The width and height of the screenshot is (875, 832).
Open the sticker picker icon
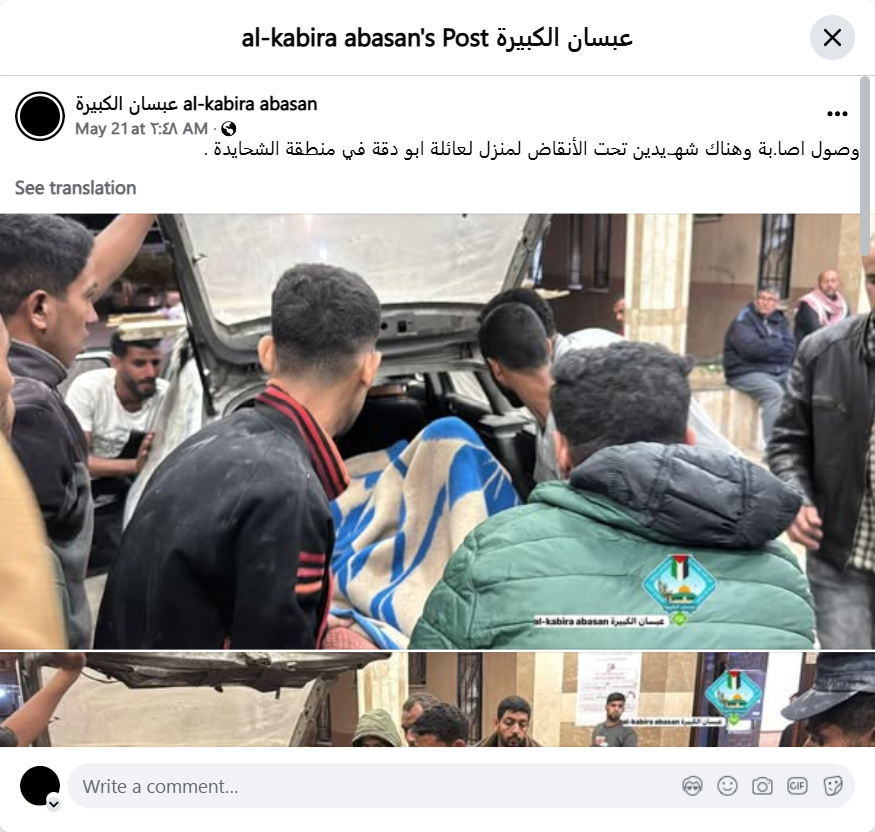[832, 786]
